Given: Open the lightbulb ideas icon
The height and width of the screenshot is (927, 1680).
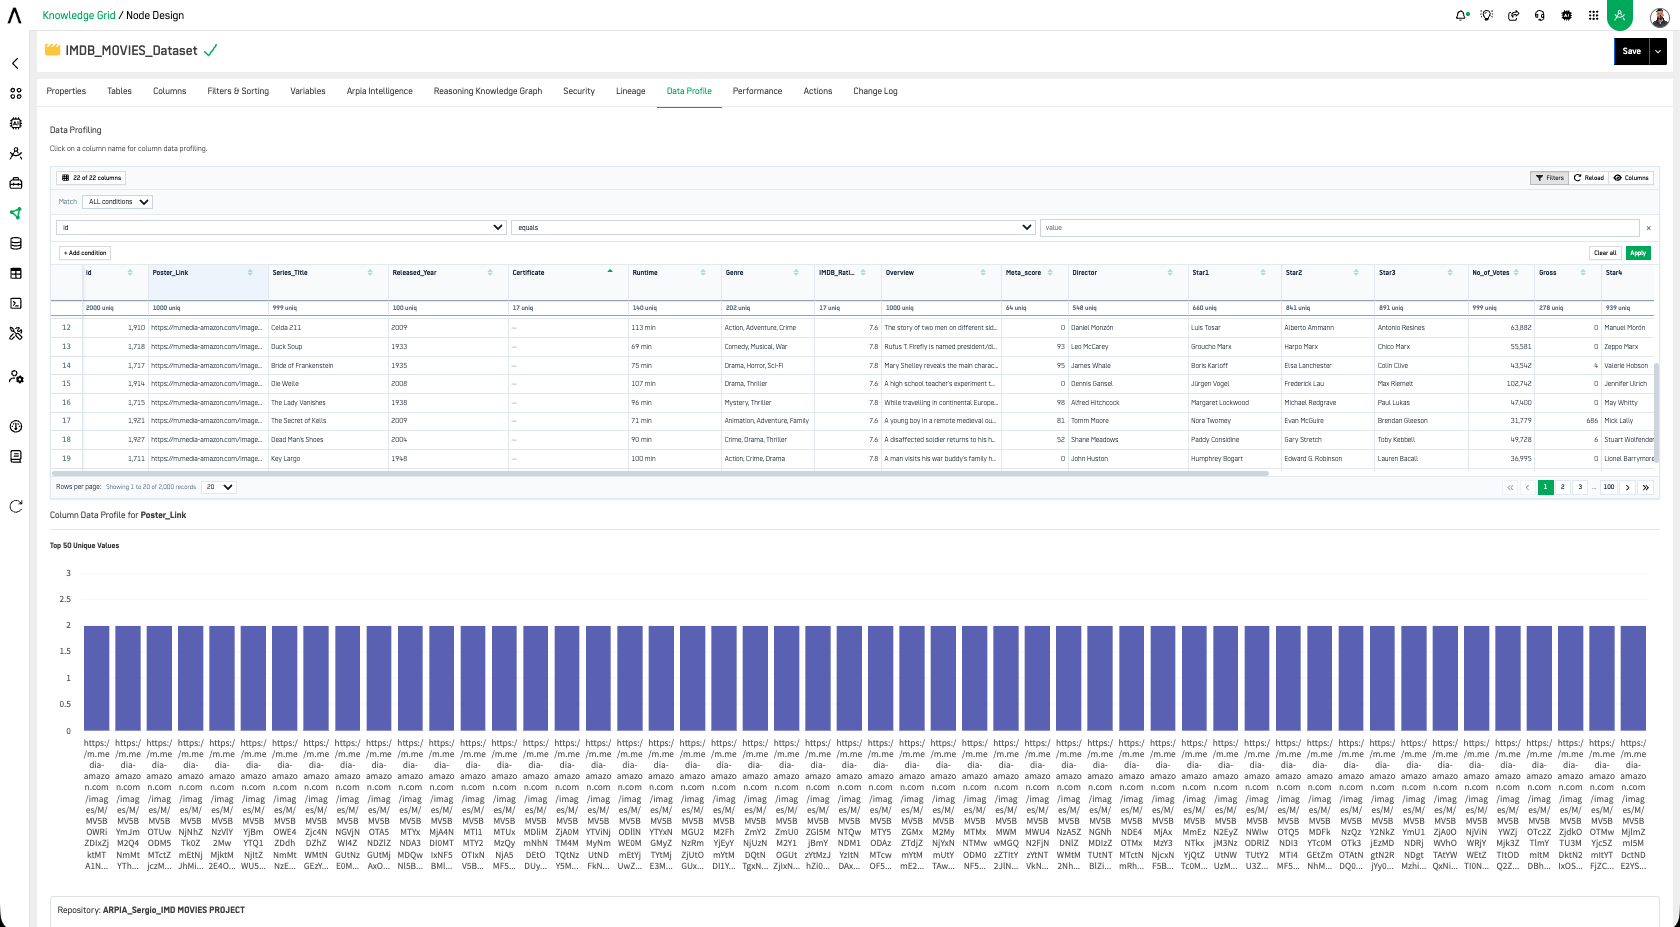Looking at the screenshot, I should coord(1487,15).
